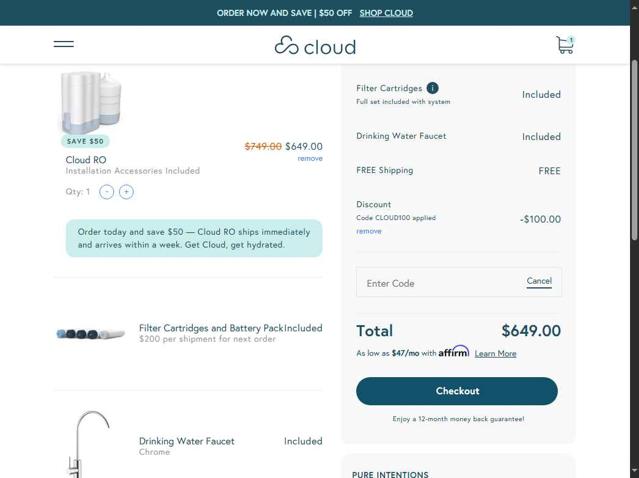The height and width of the screenshot is (478, 639).
Task: Click the Shop Cloud banner link
Action: click(x=386, y=13)
